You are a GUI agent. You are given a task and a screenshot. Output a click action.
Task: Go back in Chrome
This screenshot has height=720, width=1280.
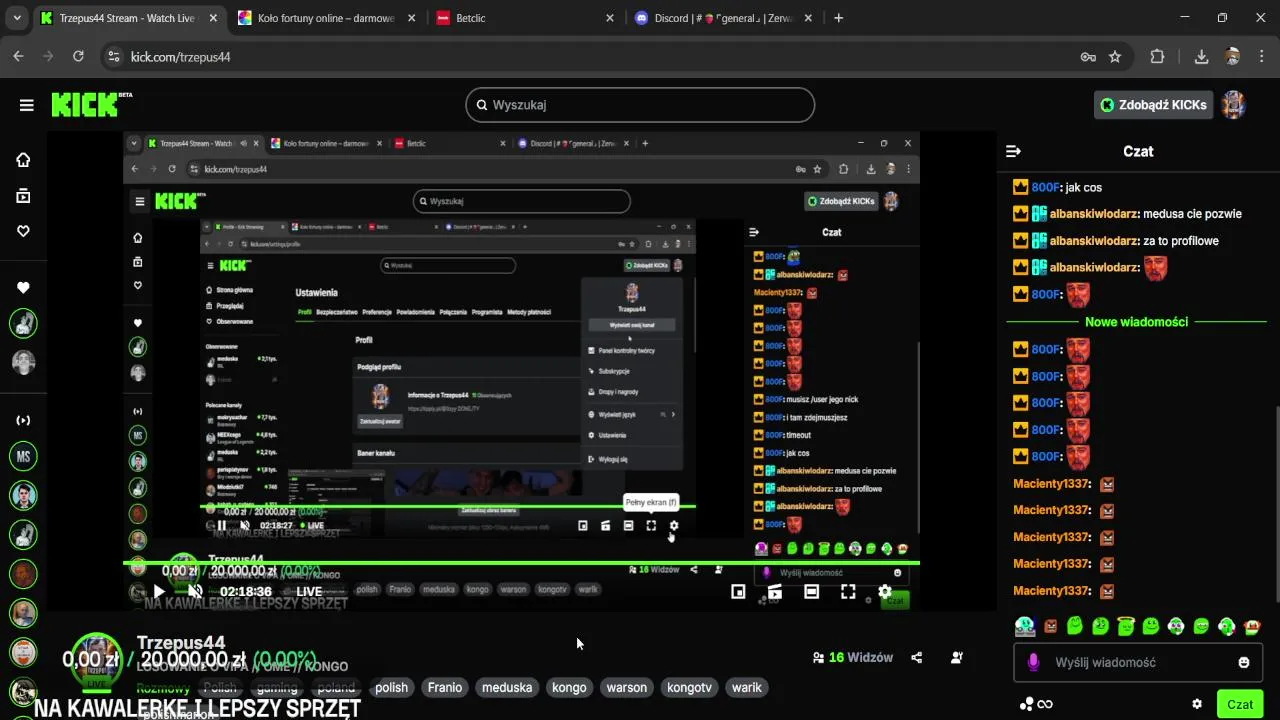pyautogui.click(x=18, y=57)
